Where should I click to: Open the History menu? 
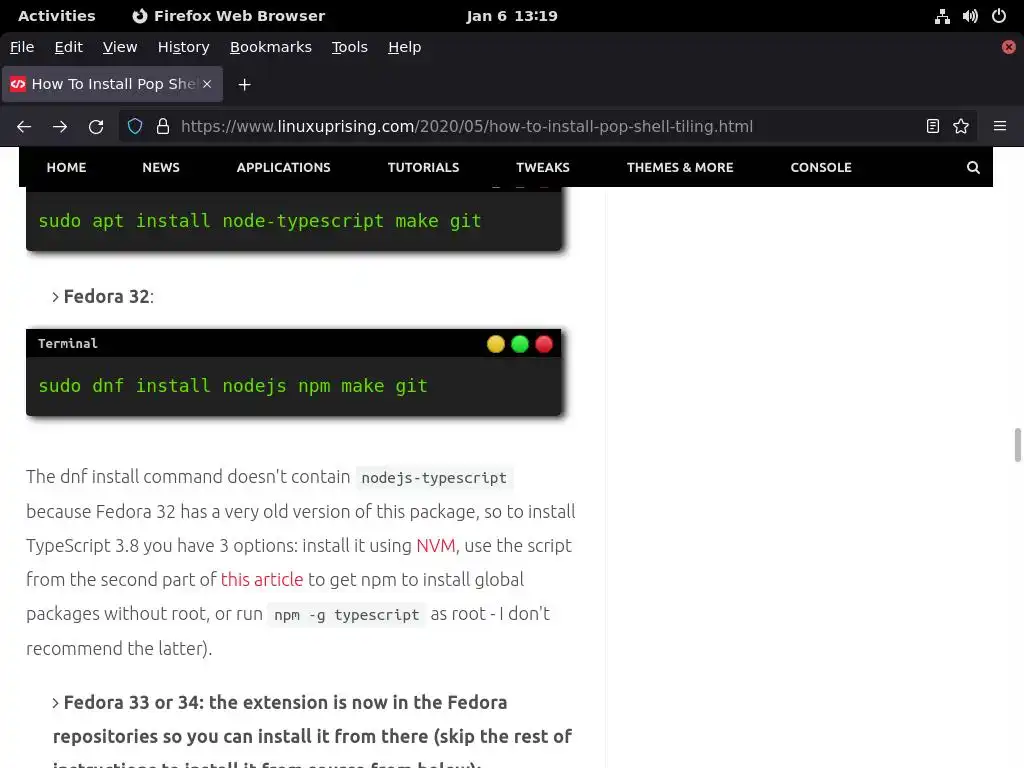[x=184, y=47]
